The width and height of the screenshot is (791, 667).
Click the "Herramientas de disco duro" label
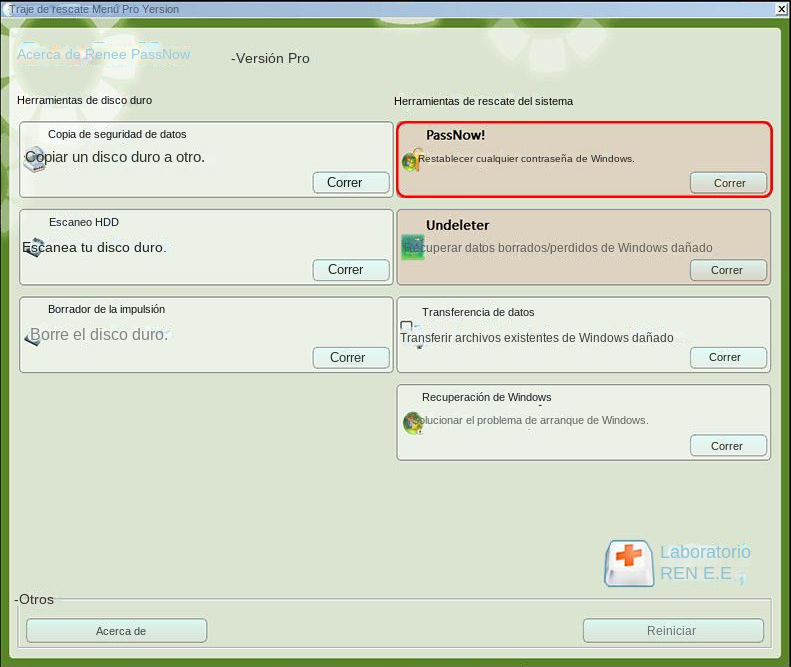pos(85,100)
